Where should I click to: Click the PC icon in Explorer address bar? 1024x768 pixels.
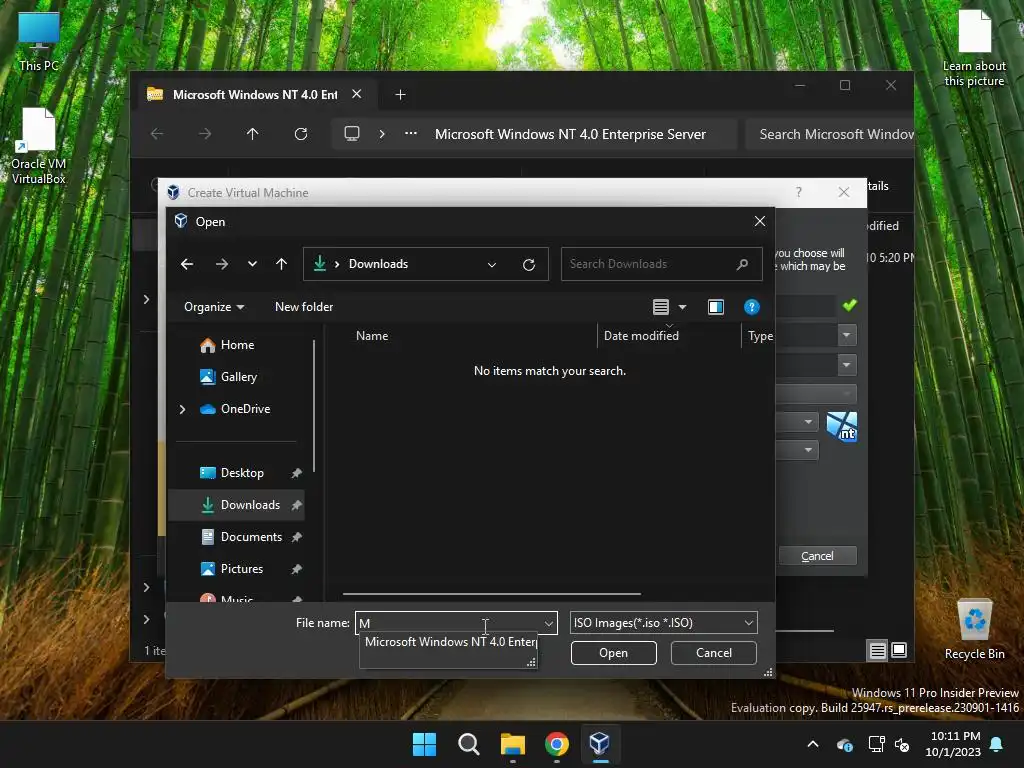(352, 134)
